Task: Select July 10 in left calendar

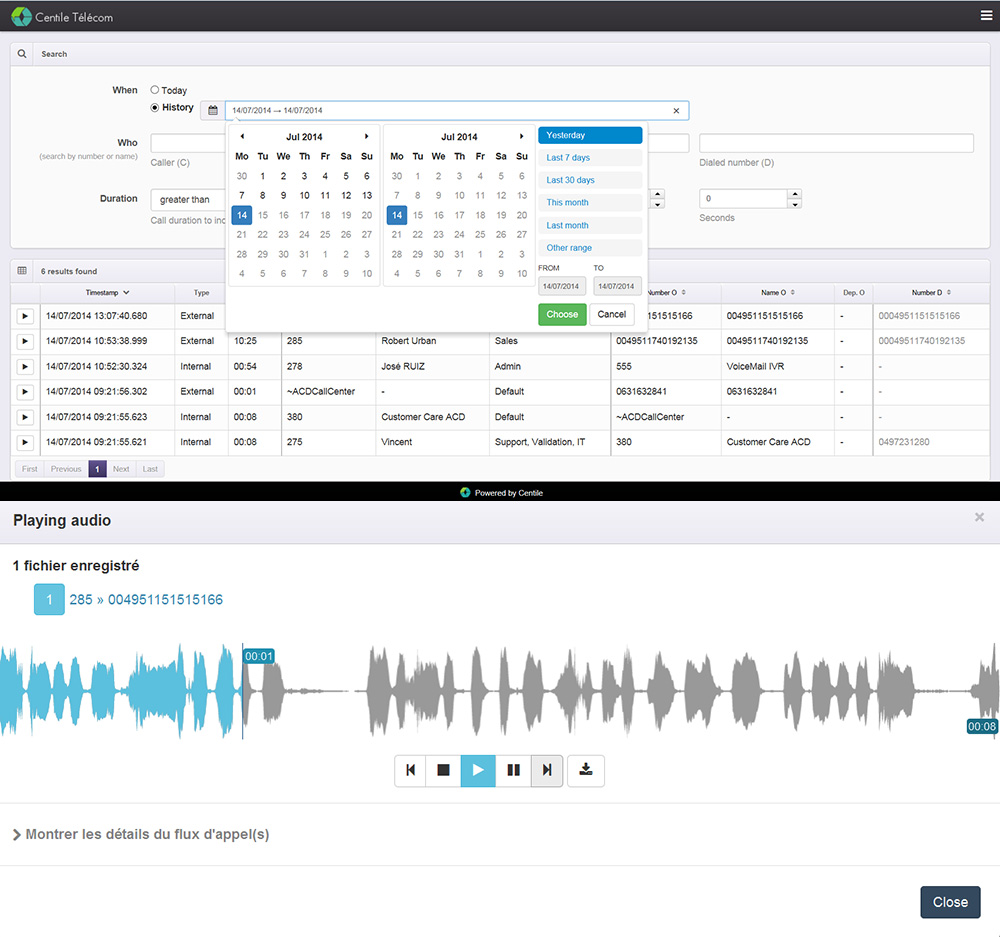Action: point(304,196)
